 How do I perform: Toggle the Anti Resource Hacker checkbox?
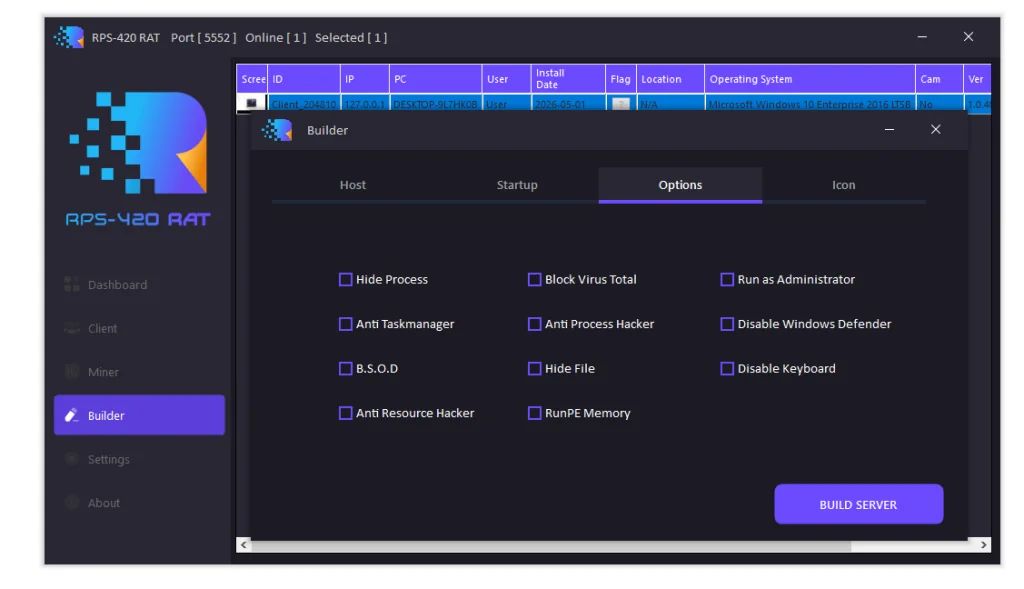point(345,413)
